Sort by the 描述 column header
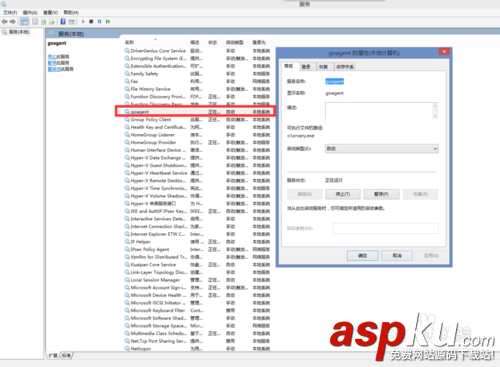The image size is (500, 367). (195, 42)
